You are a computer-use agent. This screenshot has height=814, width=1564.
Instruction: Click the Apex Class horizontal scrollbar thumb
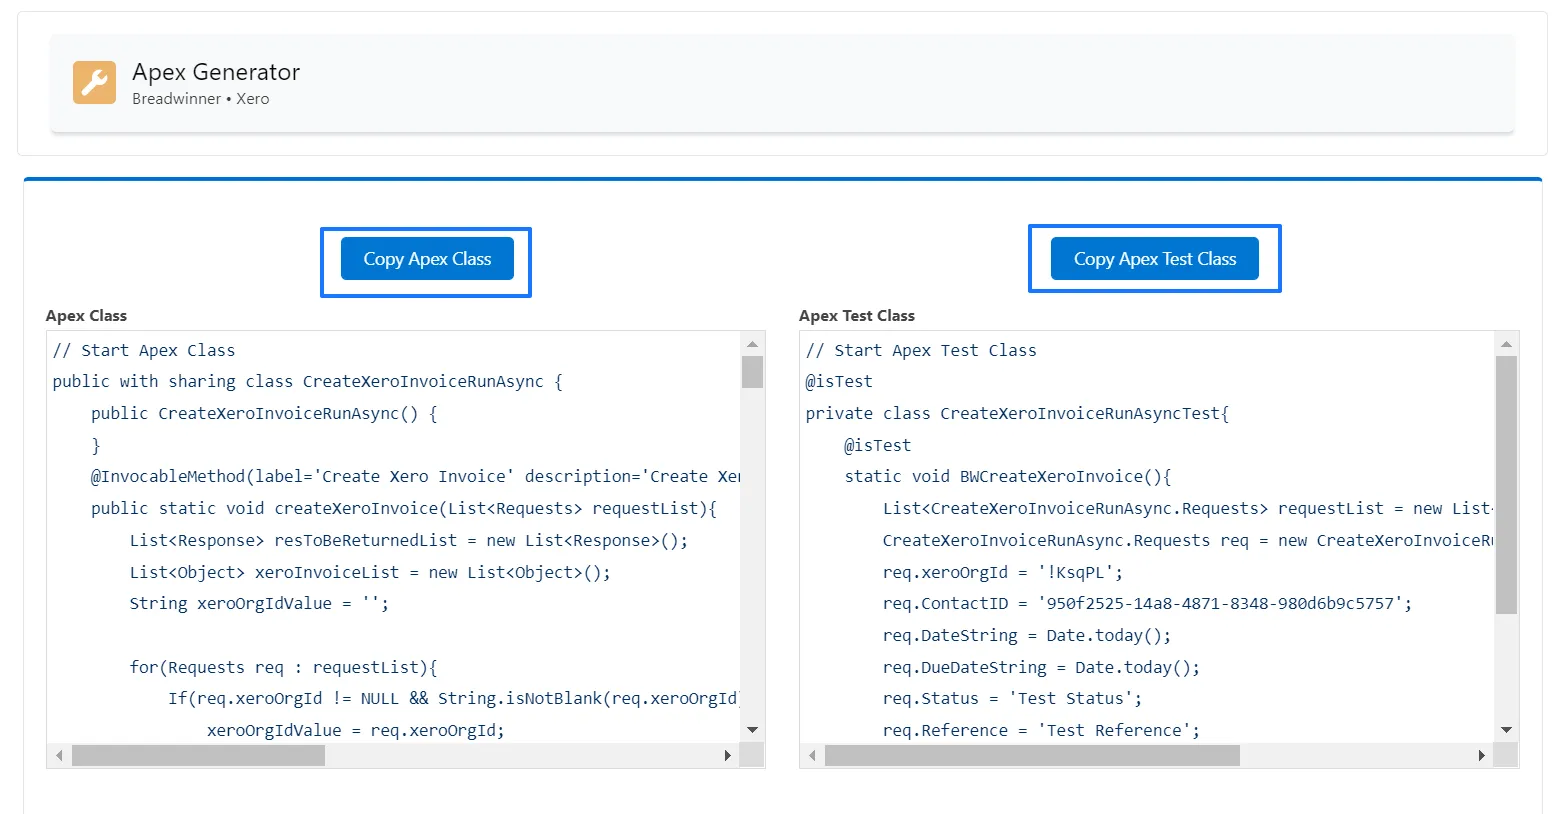[x=198, y=755]
